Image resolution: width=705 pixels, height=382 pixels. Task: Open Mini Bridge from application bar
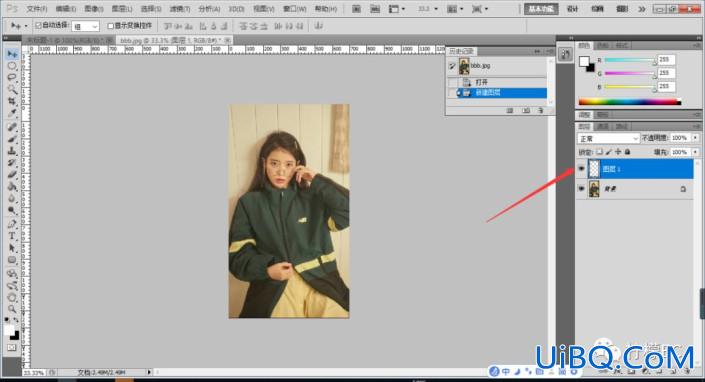click(x=375, y=9)
